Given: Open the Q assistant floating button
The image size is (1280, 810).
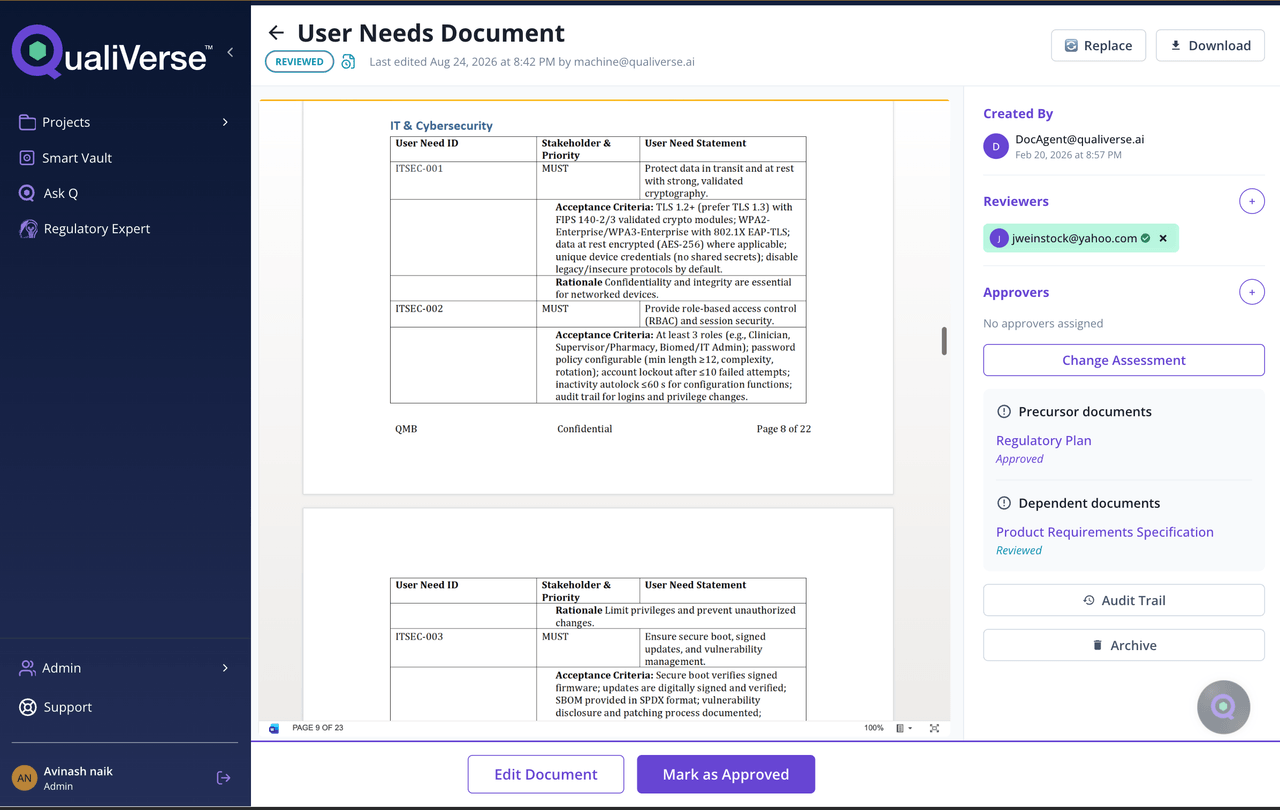Looking at the screenshot, I should (1223, 707).
